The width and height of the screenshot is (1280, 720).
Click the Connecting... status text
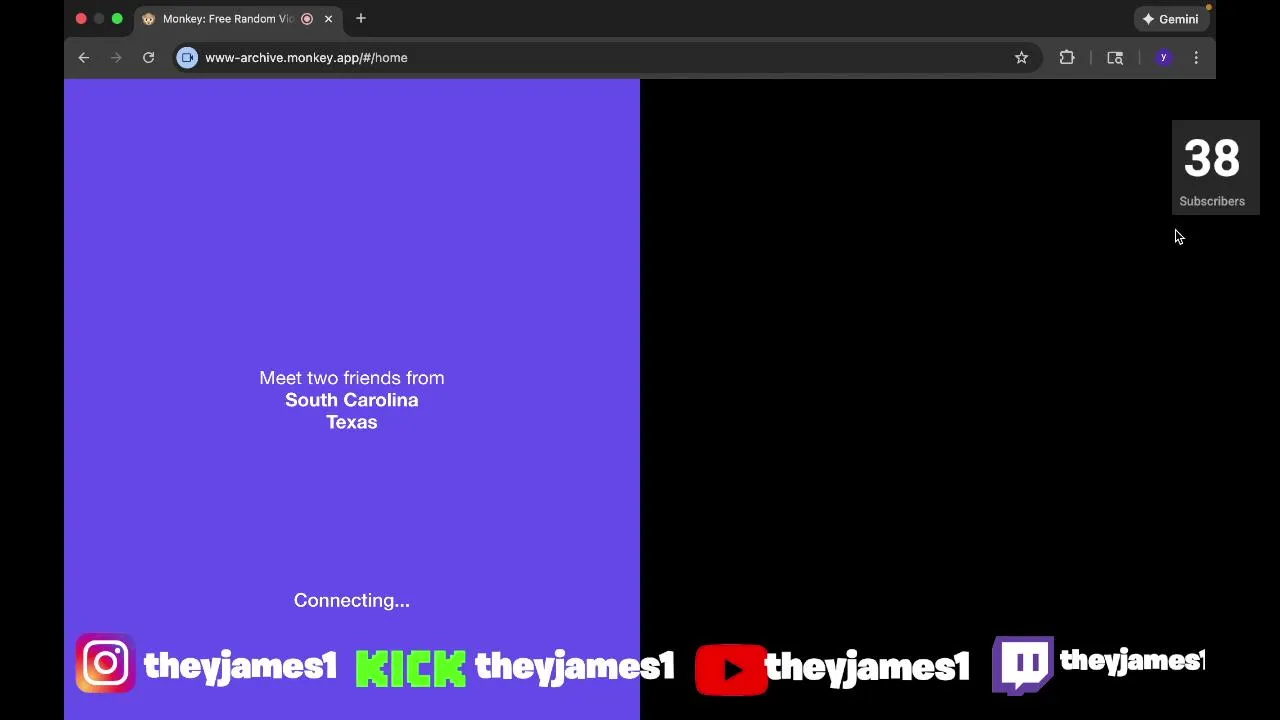coord(352,600)
